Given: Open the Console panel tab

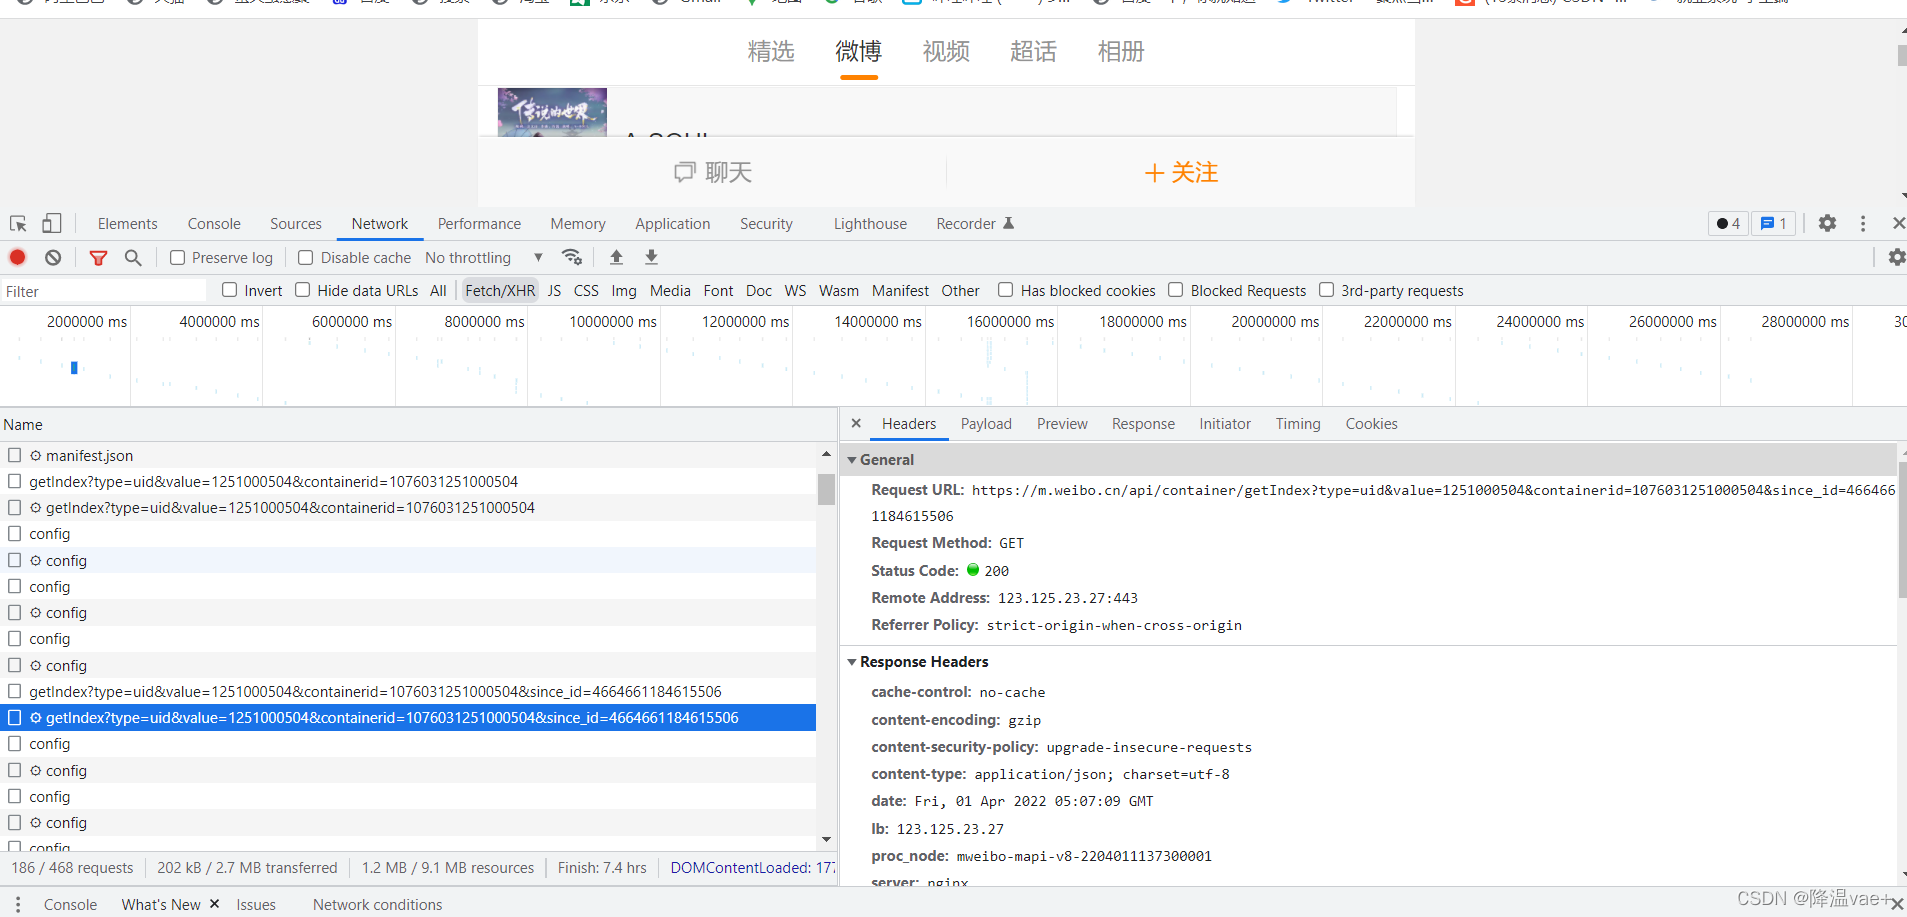Looking at the screenshot, I should [214, 224].
